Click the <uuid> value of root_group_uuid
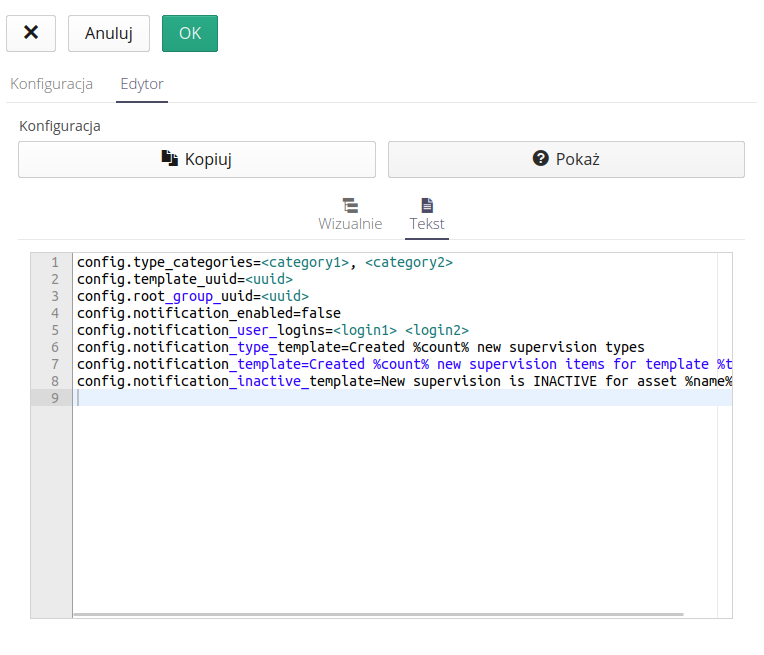The width and height of the screenshot is (764, 655). tap(285, 296)
